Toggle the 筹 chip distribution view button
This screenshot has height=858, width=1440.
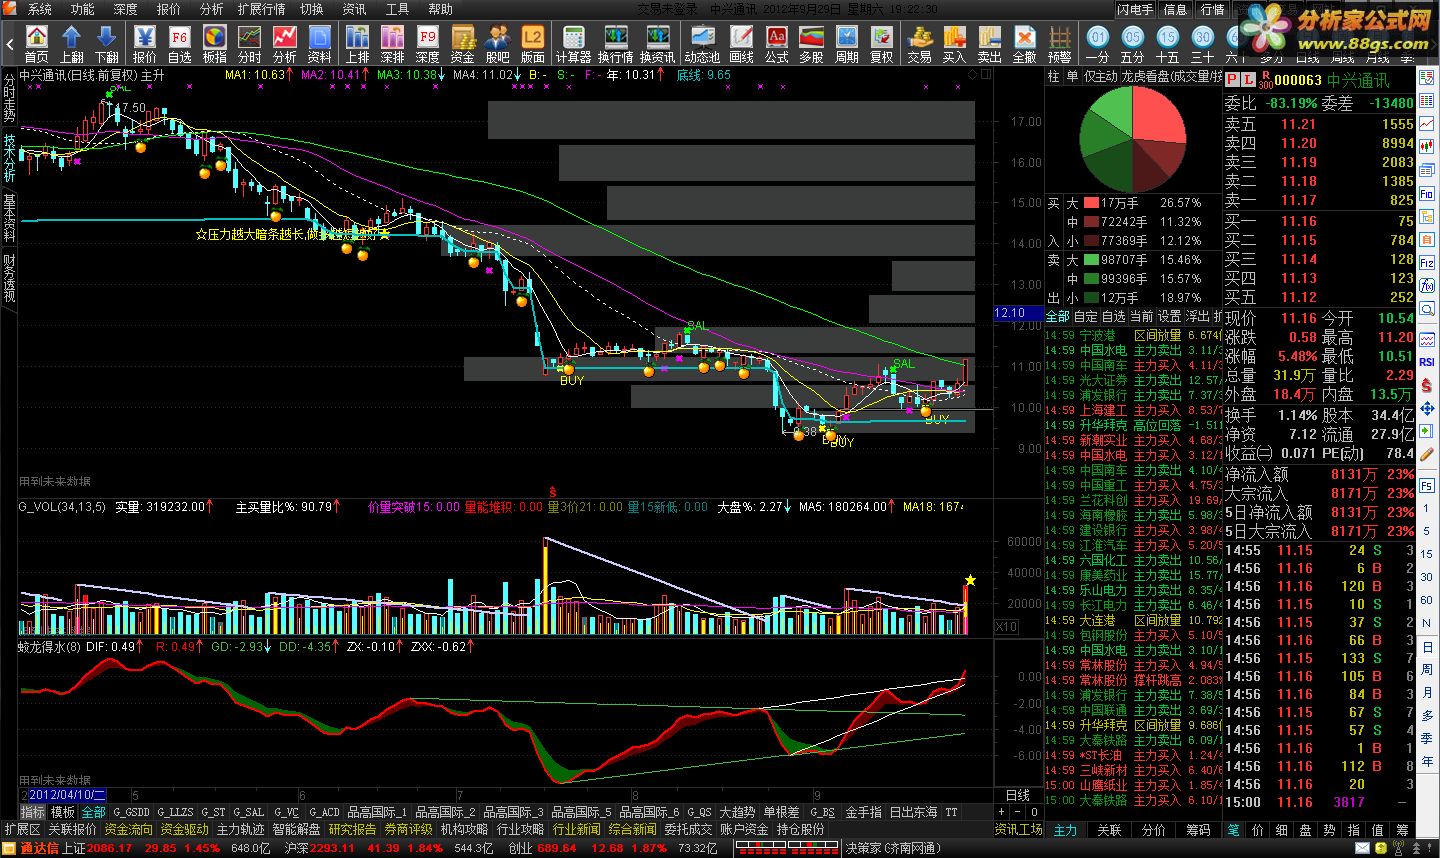(1401, 830)
